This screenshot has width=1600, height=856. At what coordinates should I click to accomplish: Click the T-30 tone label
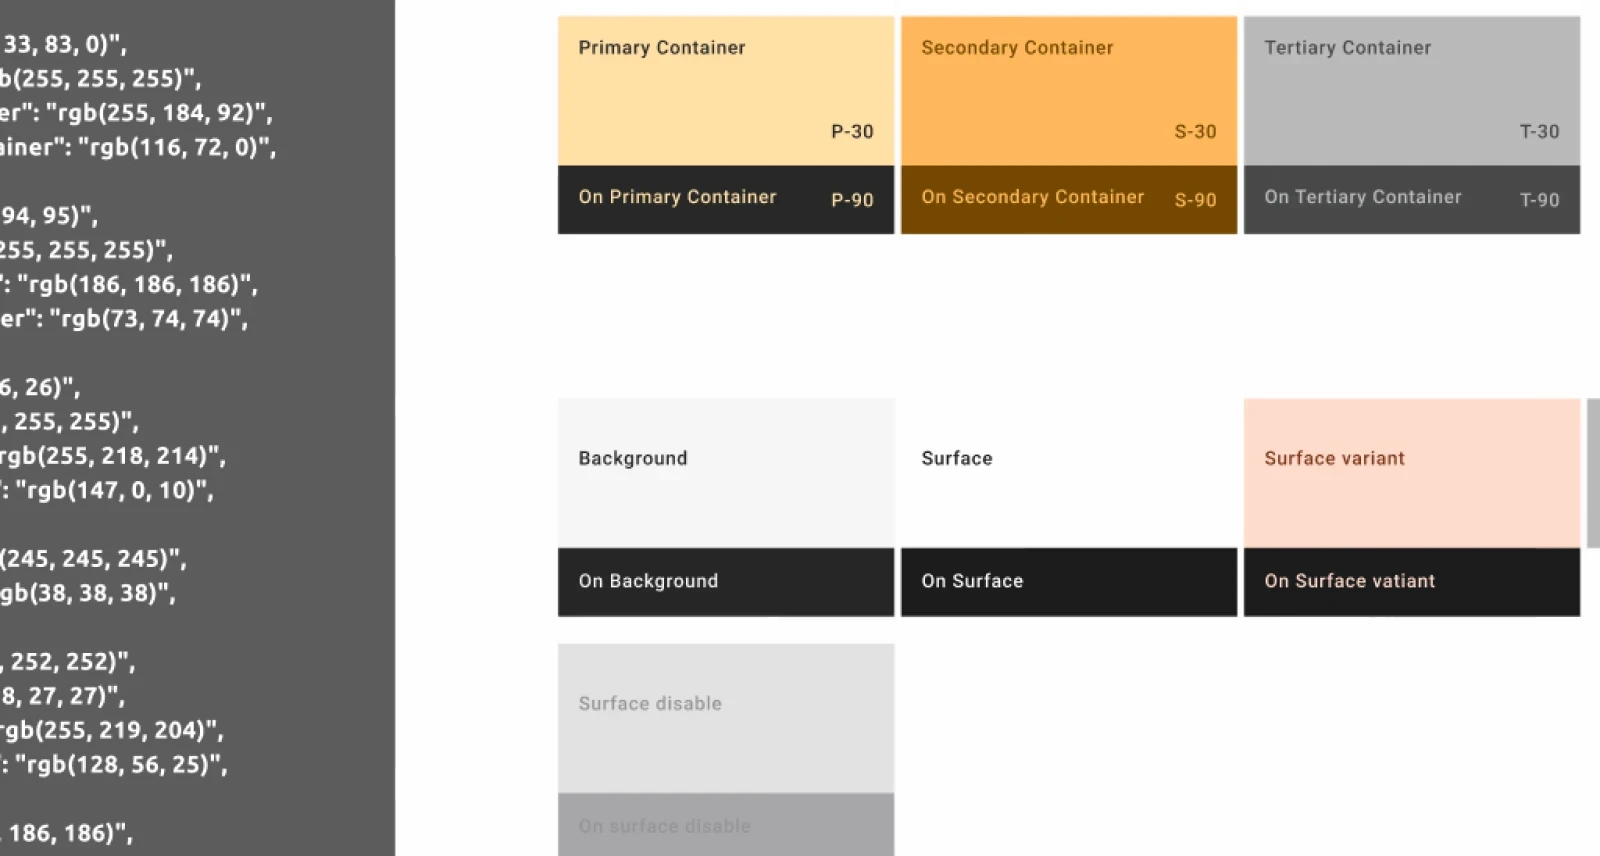coord(1539,131)
